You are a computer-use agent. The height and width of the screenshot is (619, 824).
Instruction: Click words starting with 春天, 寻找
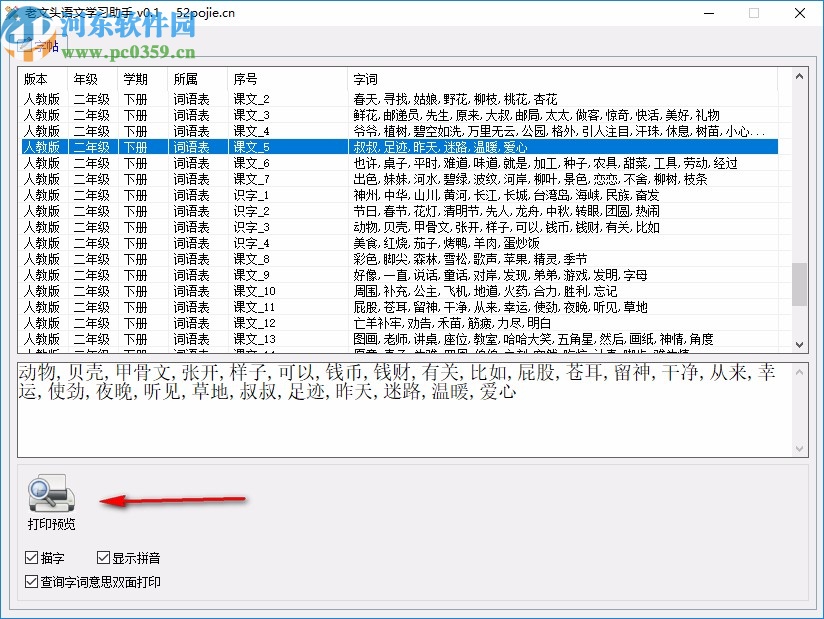coord(455,99)
